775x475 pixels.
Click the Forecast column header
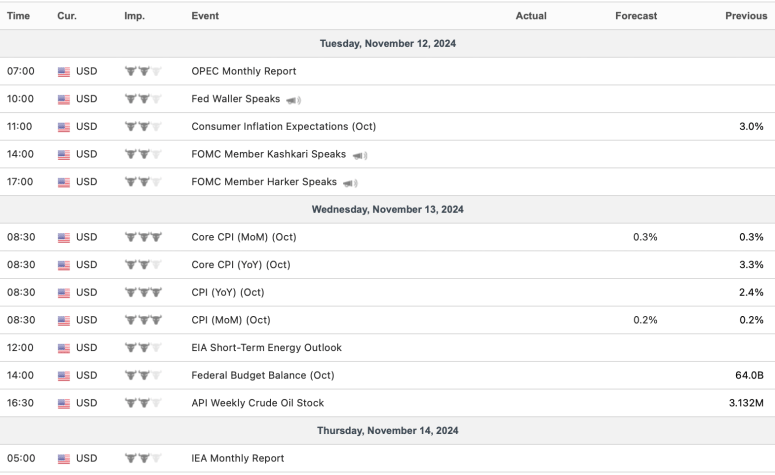click(x=636, y=16)
